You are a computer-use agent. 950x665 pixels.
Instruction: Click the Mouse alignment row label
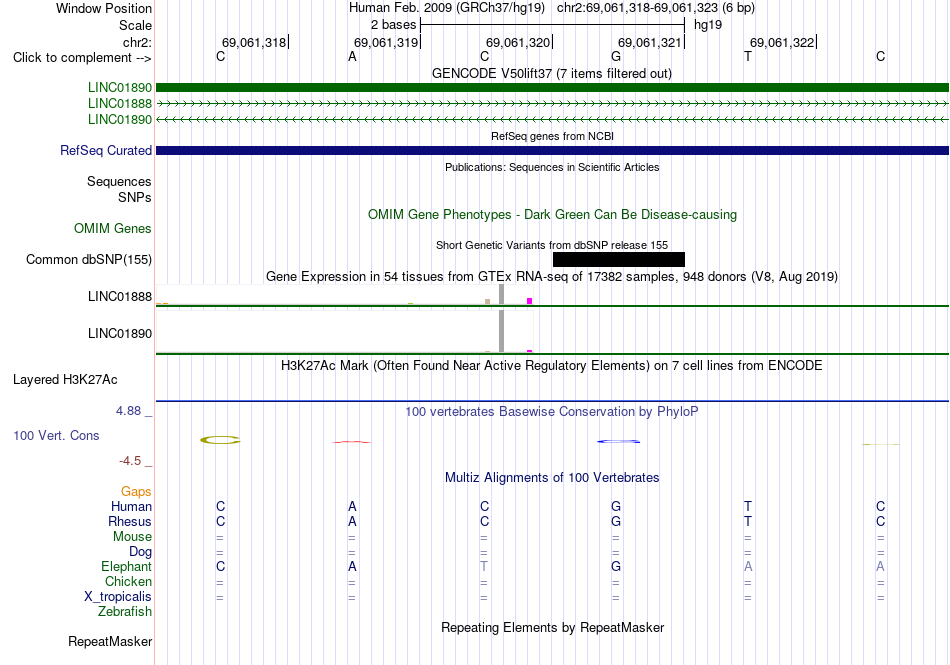pos(132,537)
